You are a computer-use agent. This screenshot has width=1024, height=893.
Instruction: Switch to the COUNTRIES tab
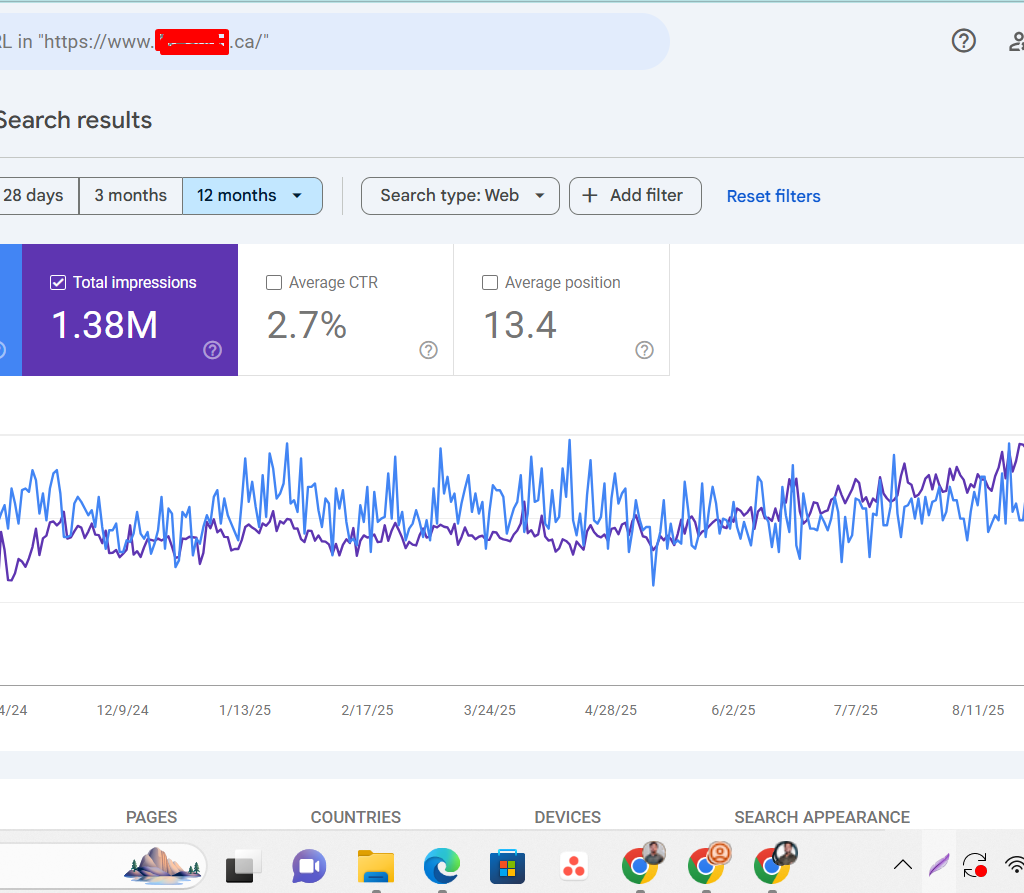pyautogui.click(x=355, y=817)
